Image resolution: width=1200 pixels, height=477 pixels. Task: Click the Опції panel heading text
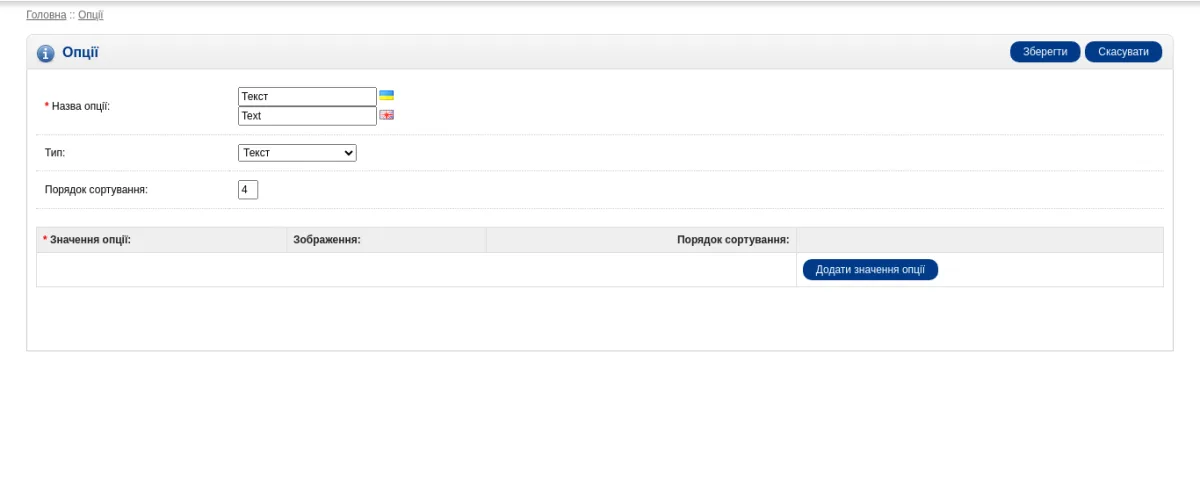coord(80,53)
